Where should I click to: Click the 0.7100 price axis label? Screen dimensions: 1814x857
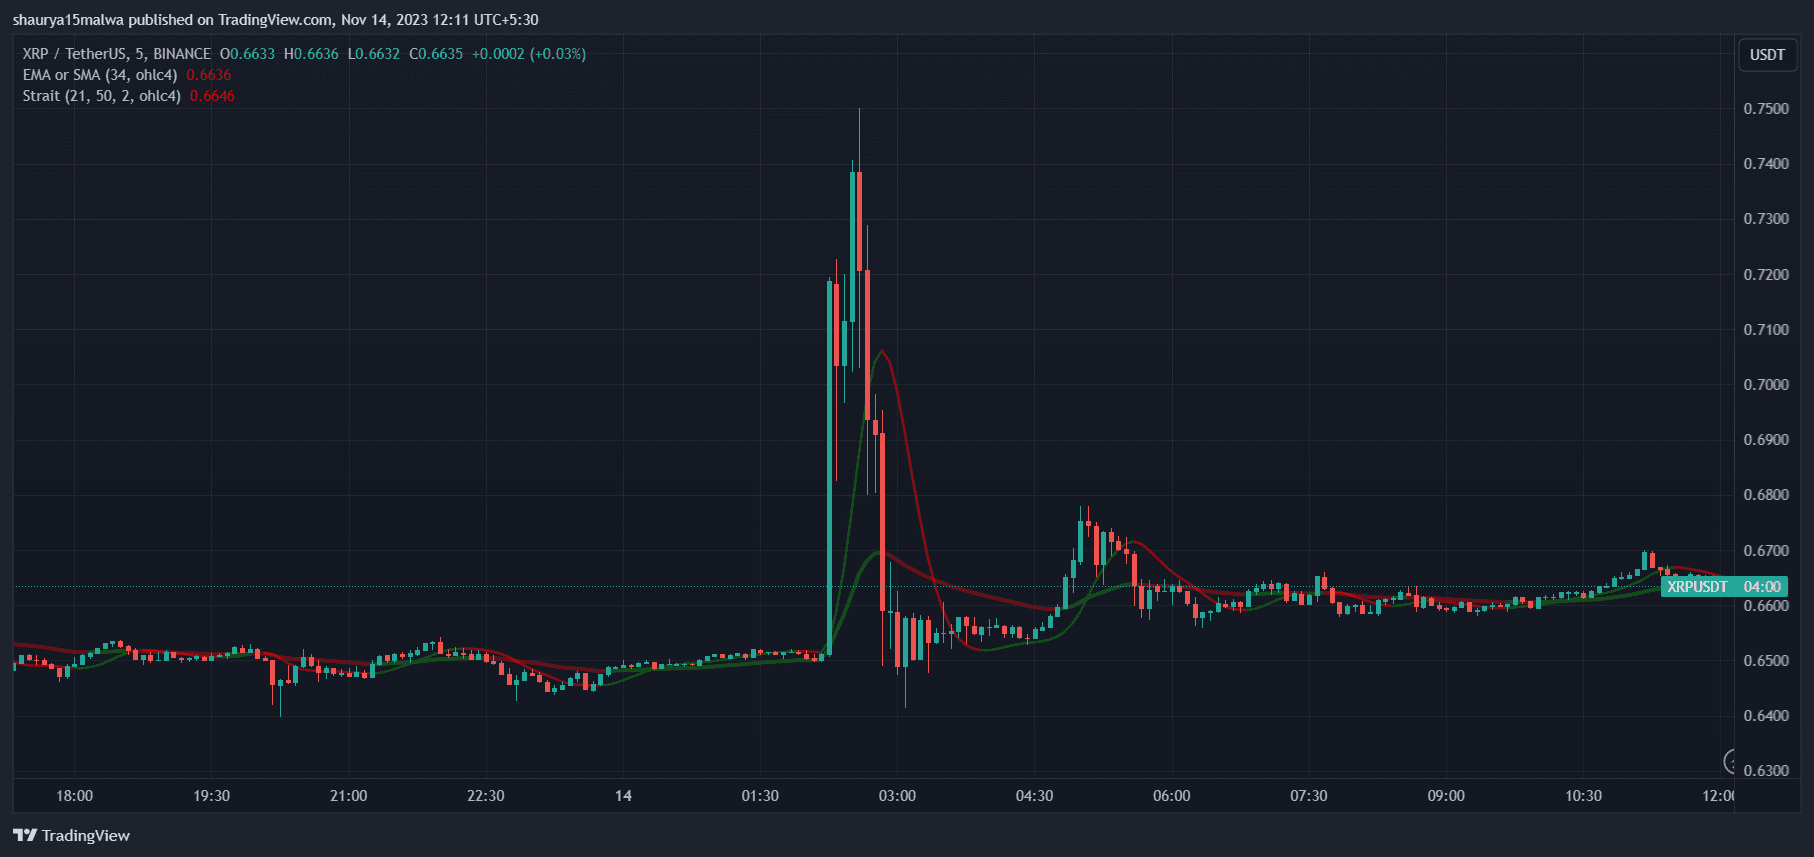[1766, 330]
